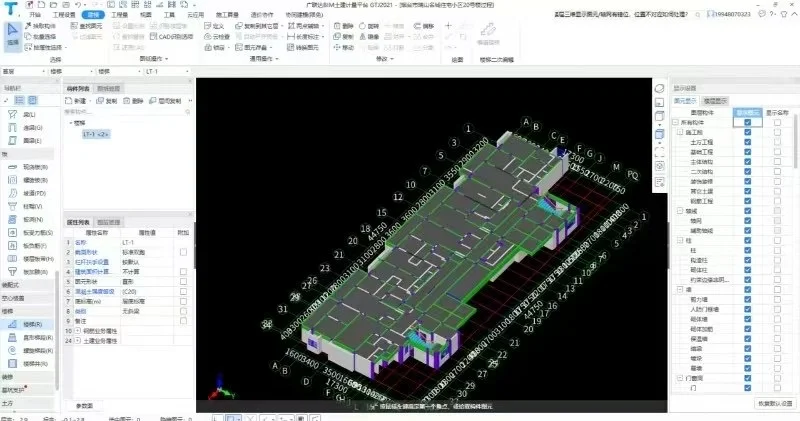
Task: Click 批量选择 batch select tool
Action: [x=40, y=36]
